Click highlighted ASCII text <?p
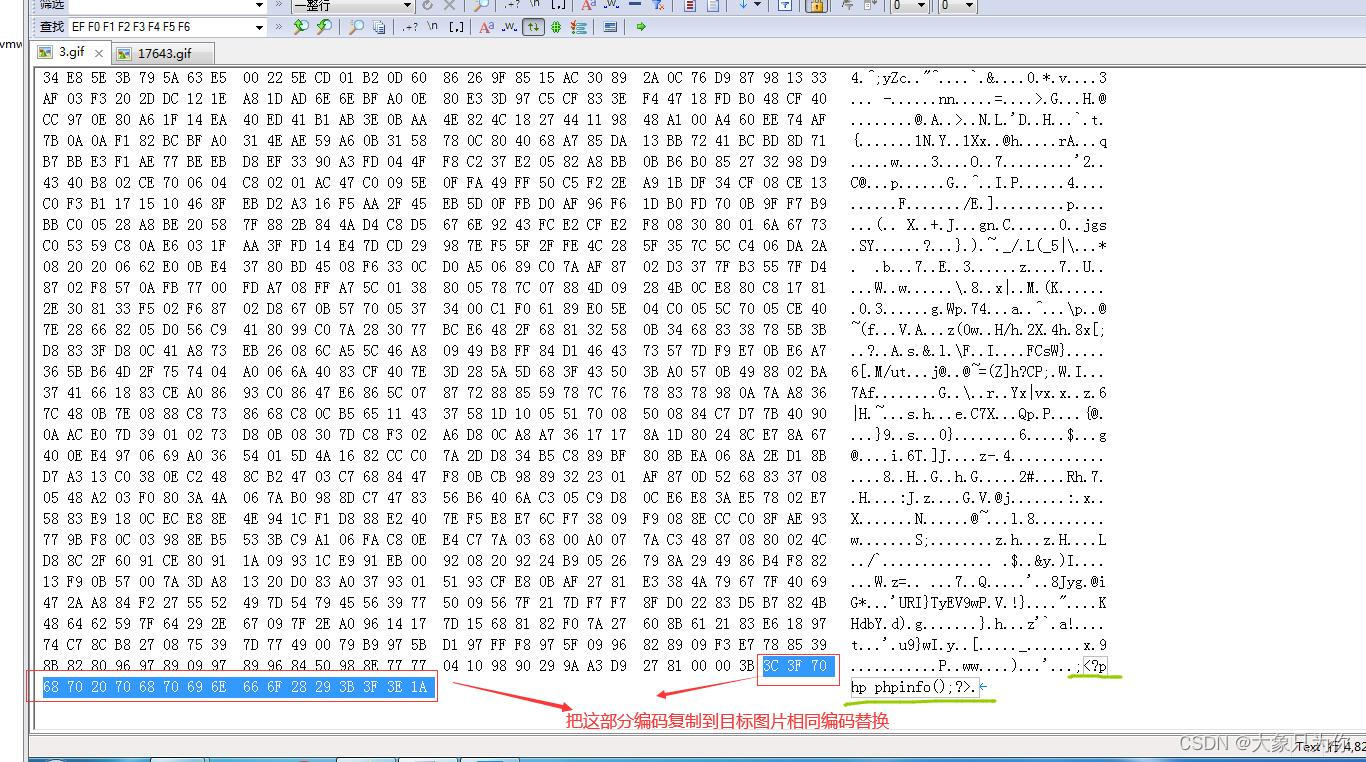Image resolution: width=1366 pixels, height=762 pixels. pyautogui.click(x=1094, y=666)
